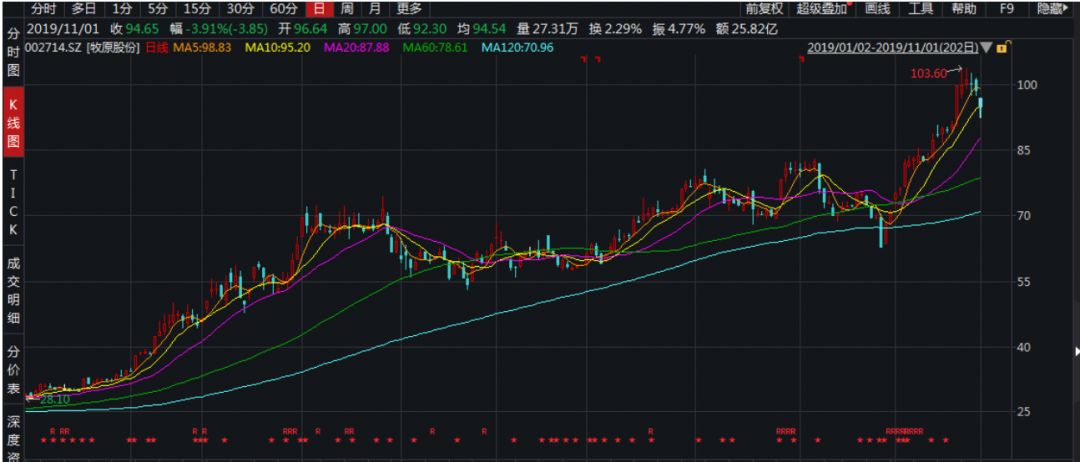The width and height of the screenshot is (1080, 462).
Task: Open the TICK sidebar view
Action: (13, 202)
